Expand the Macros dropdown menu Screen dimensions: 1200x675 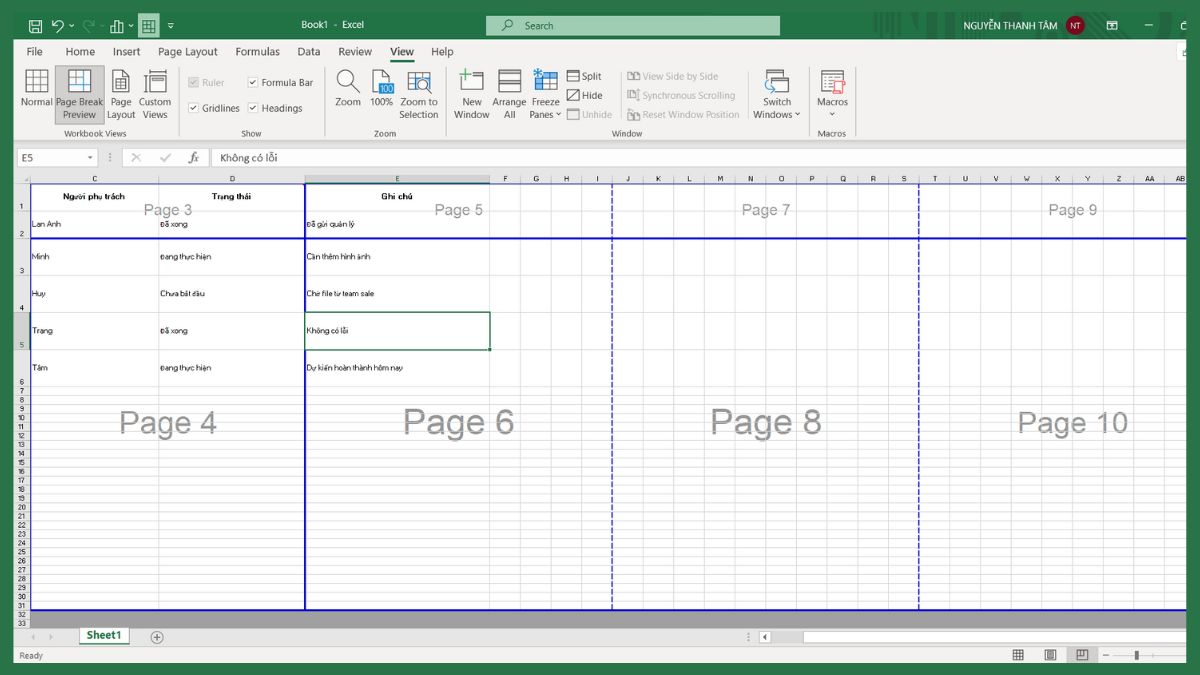[832, 113]
